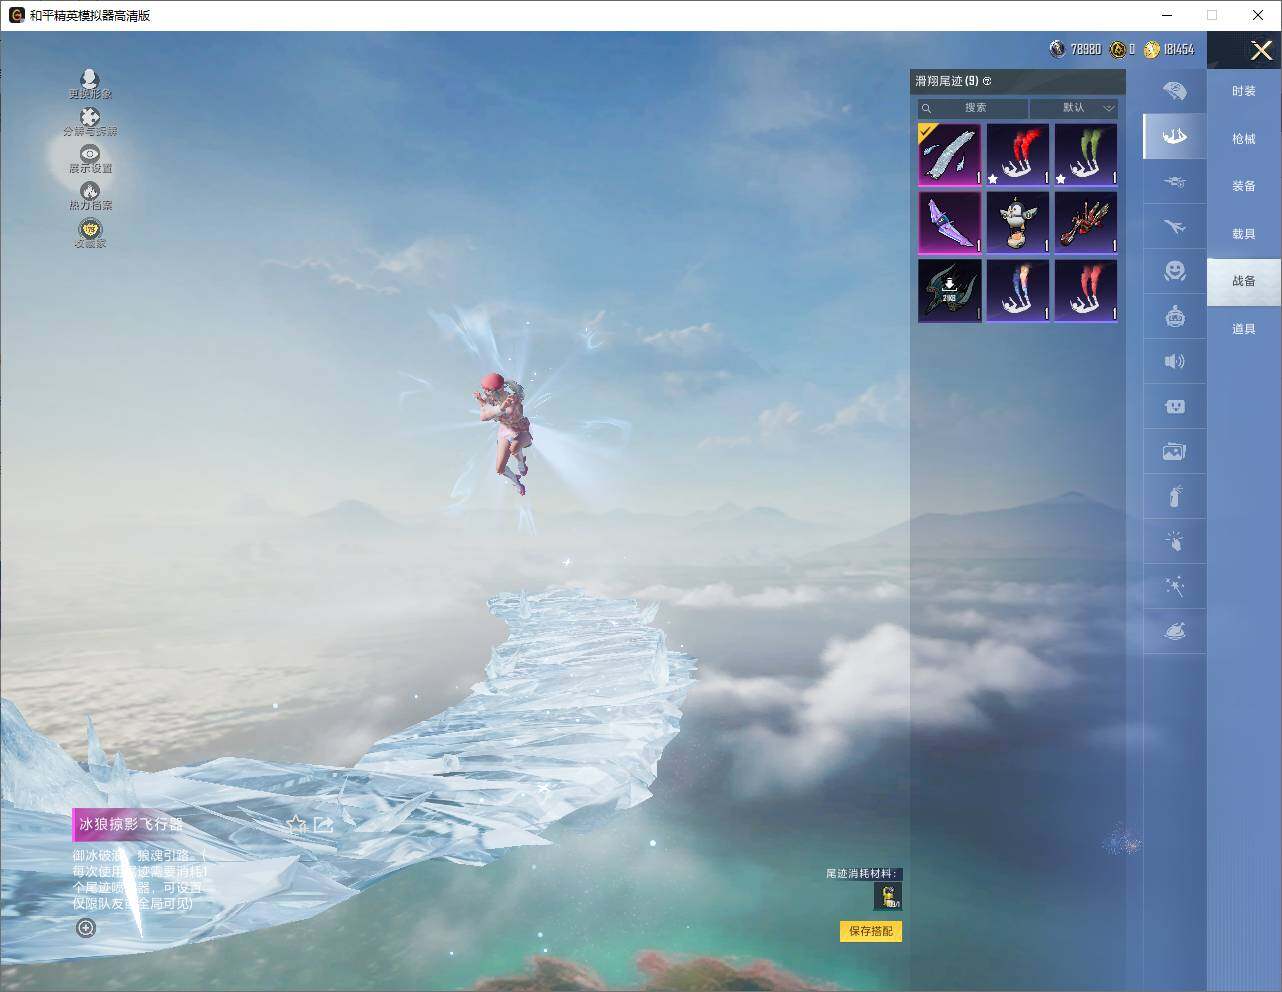
Task: Click the help icon beside 滑翔尾迹 (9)
Action: pyautogui.click(x=987, y=81)
